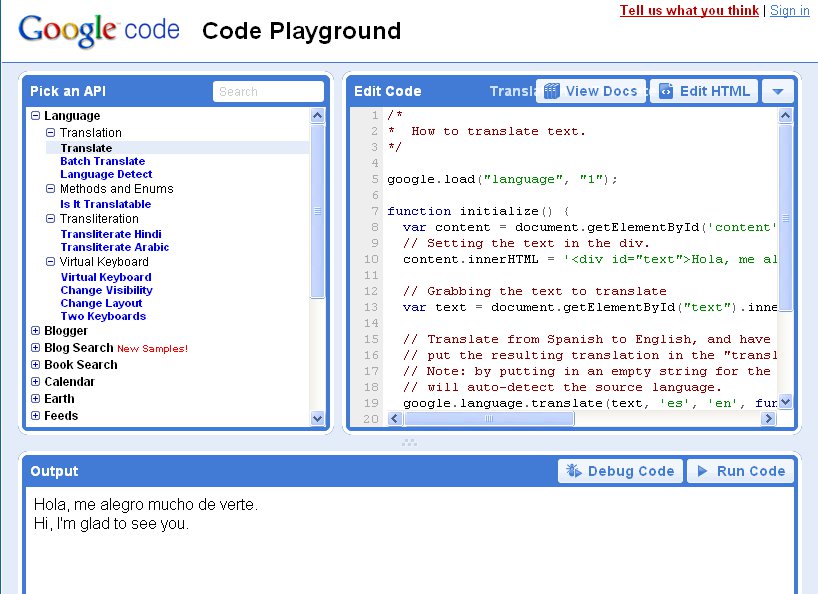Viewport: 818px width, 594px height.
Task: Click the Language category label
Action: pos(72,116)
